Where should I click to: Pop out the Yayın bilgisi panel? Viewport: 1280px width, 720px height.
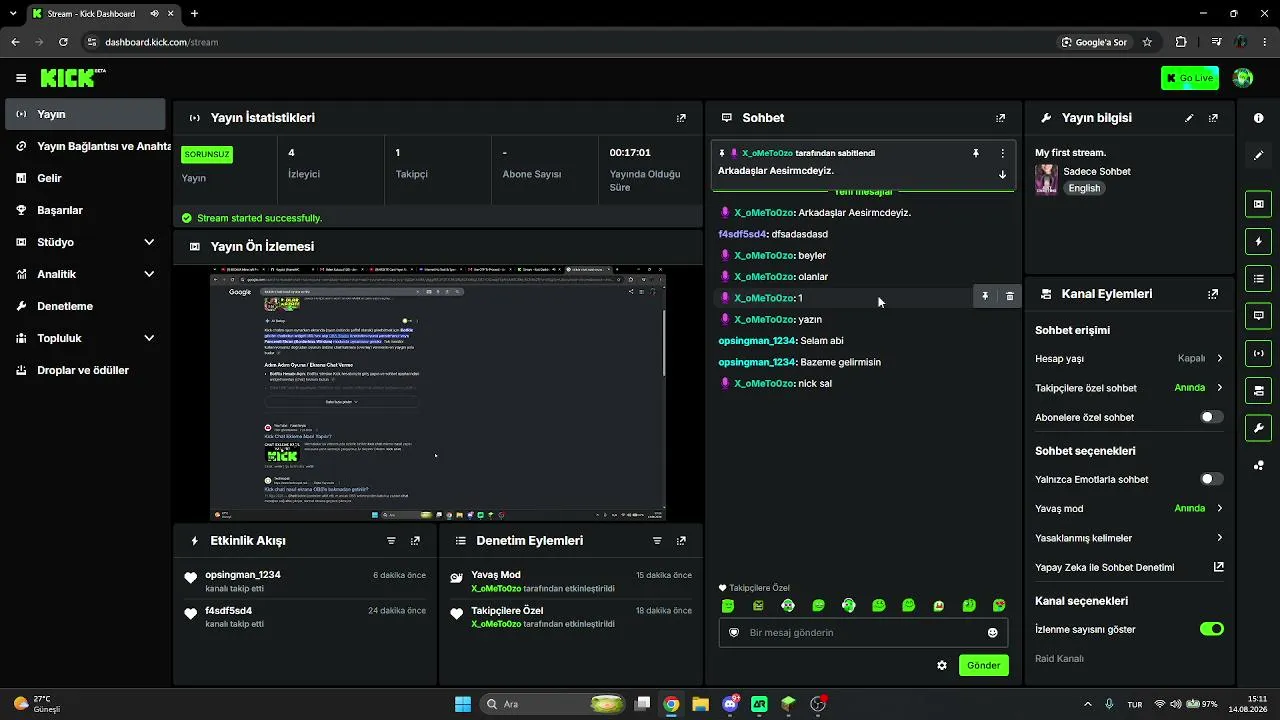click(1213, 118)
